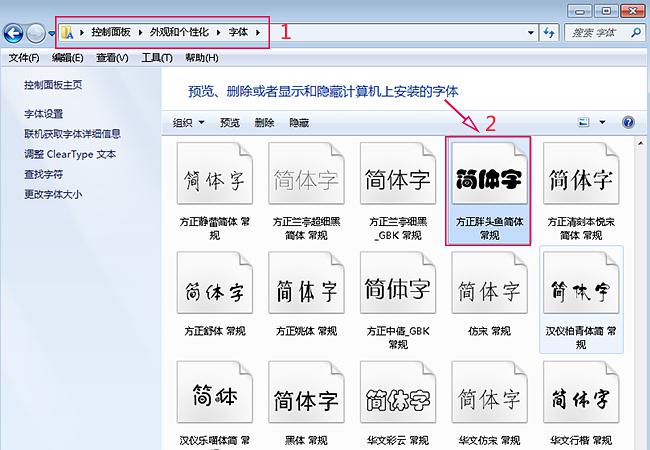This screenshot has height=450, width=650.
Task: Select 控制面板 in the address breadcrumb
Action: point(111,32)
